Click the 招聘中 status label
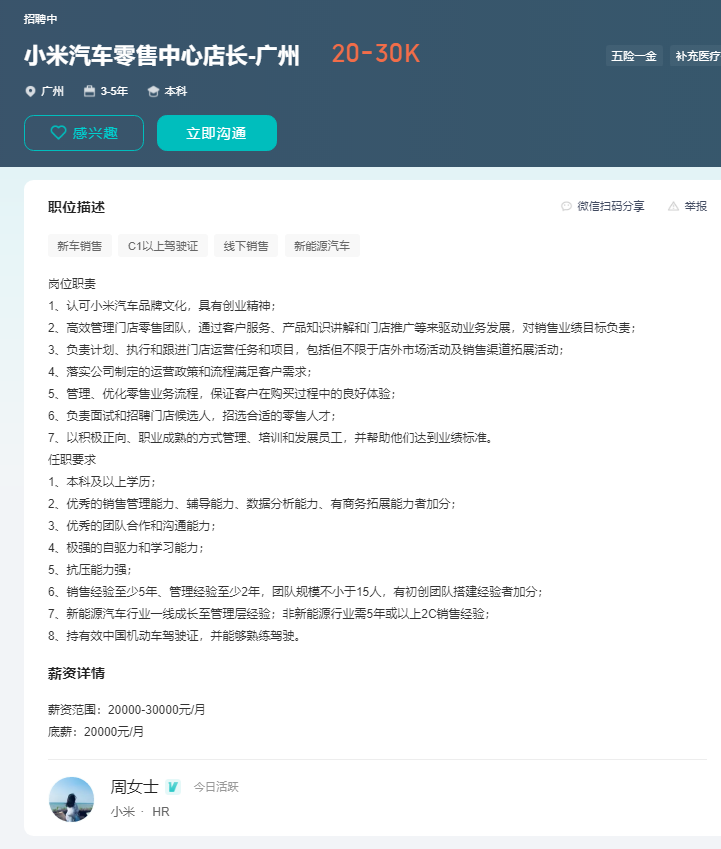 coord(41,19)
